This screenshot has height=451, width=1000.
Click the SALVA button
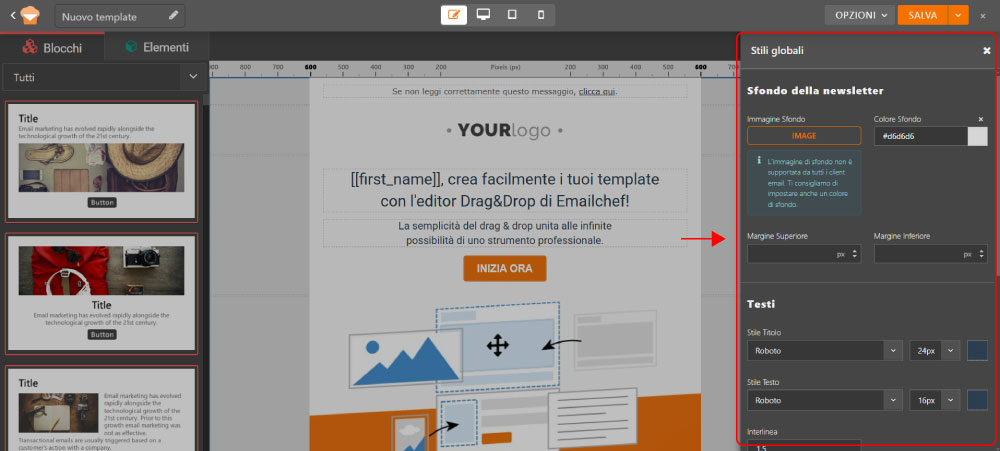tap(921, 15)
